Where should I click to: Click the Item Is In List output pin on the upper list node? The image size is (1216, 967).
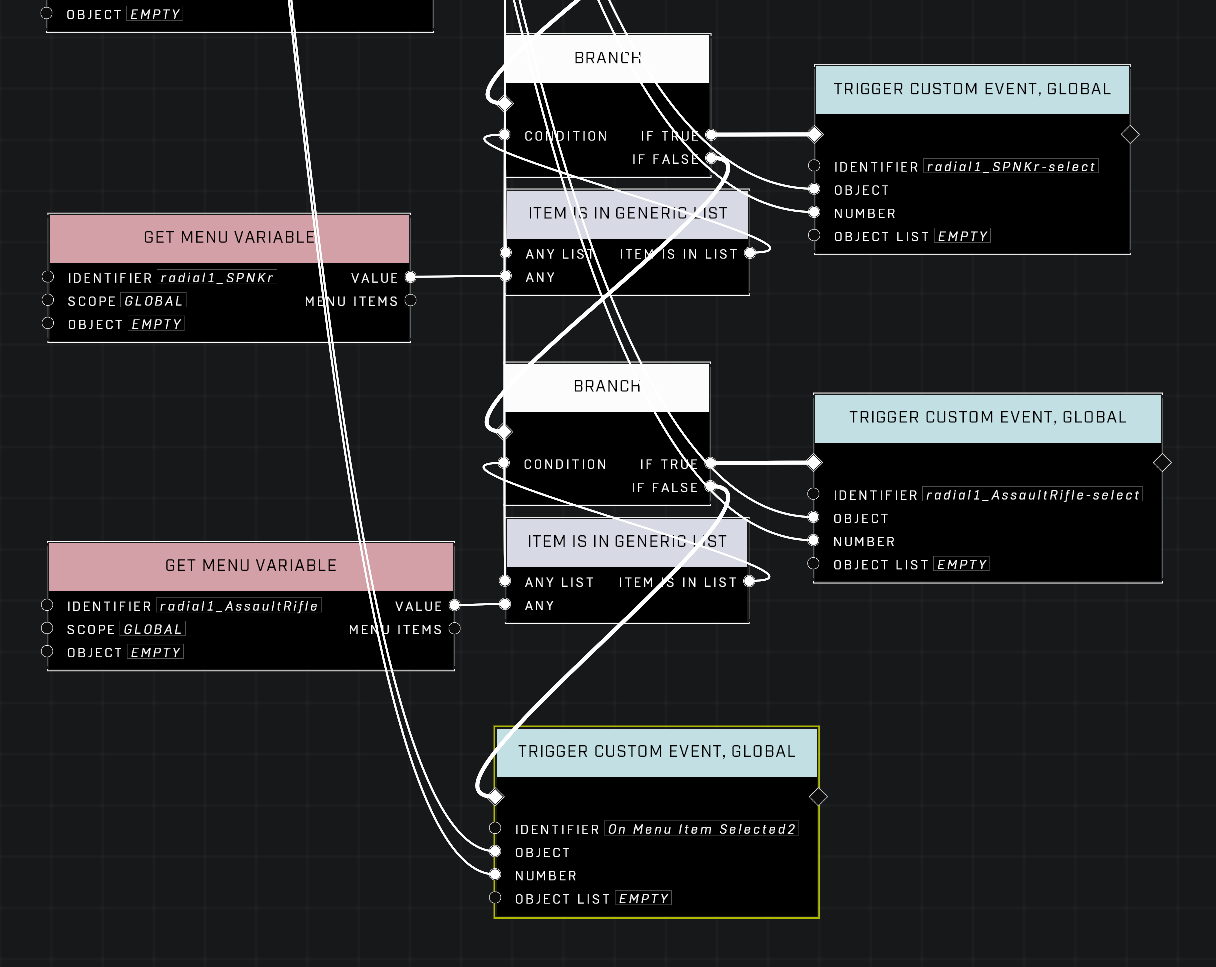pyautogui.click(x=750, y=253)
